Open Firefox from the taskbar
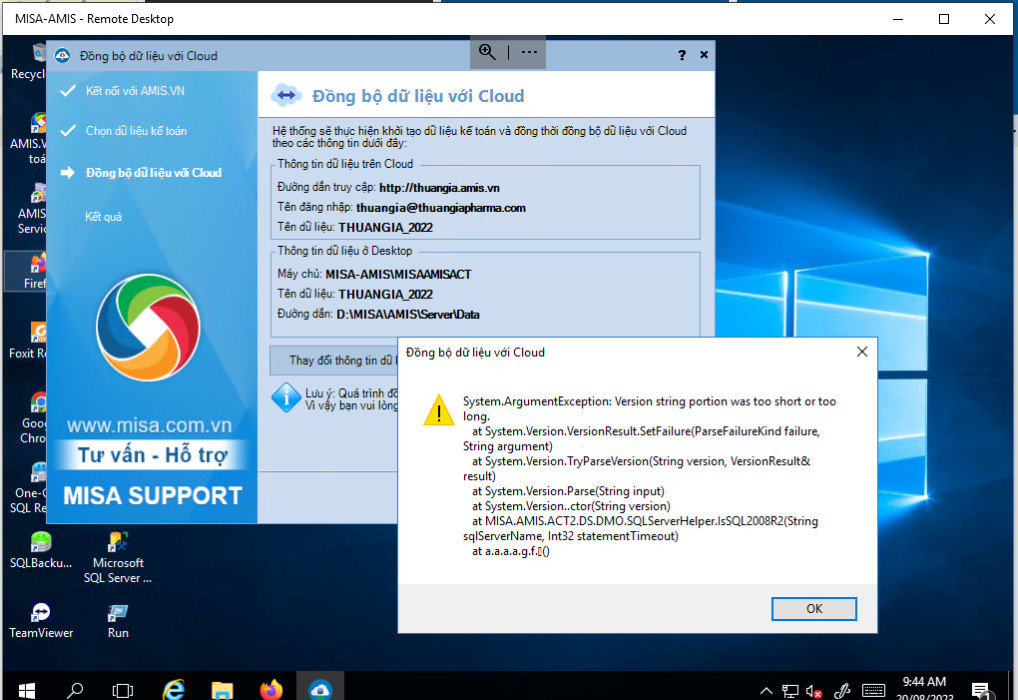The width and height of the screenshot is (1018, 700). (271, 690)
